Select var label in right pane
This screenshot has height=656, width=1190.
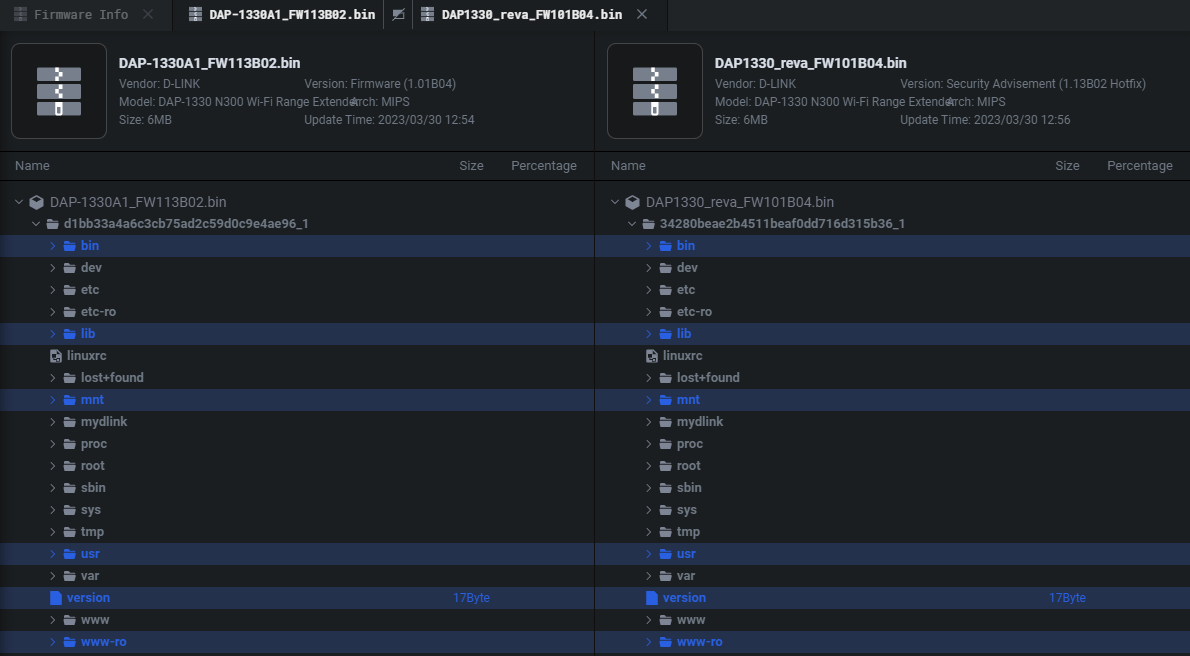686,576
